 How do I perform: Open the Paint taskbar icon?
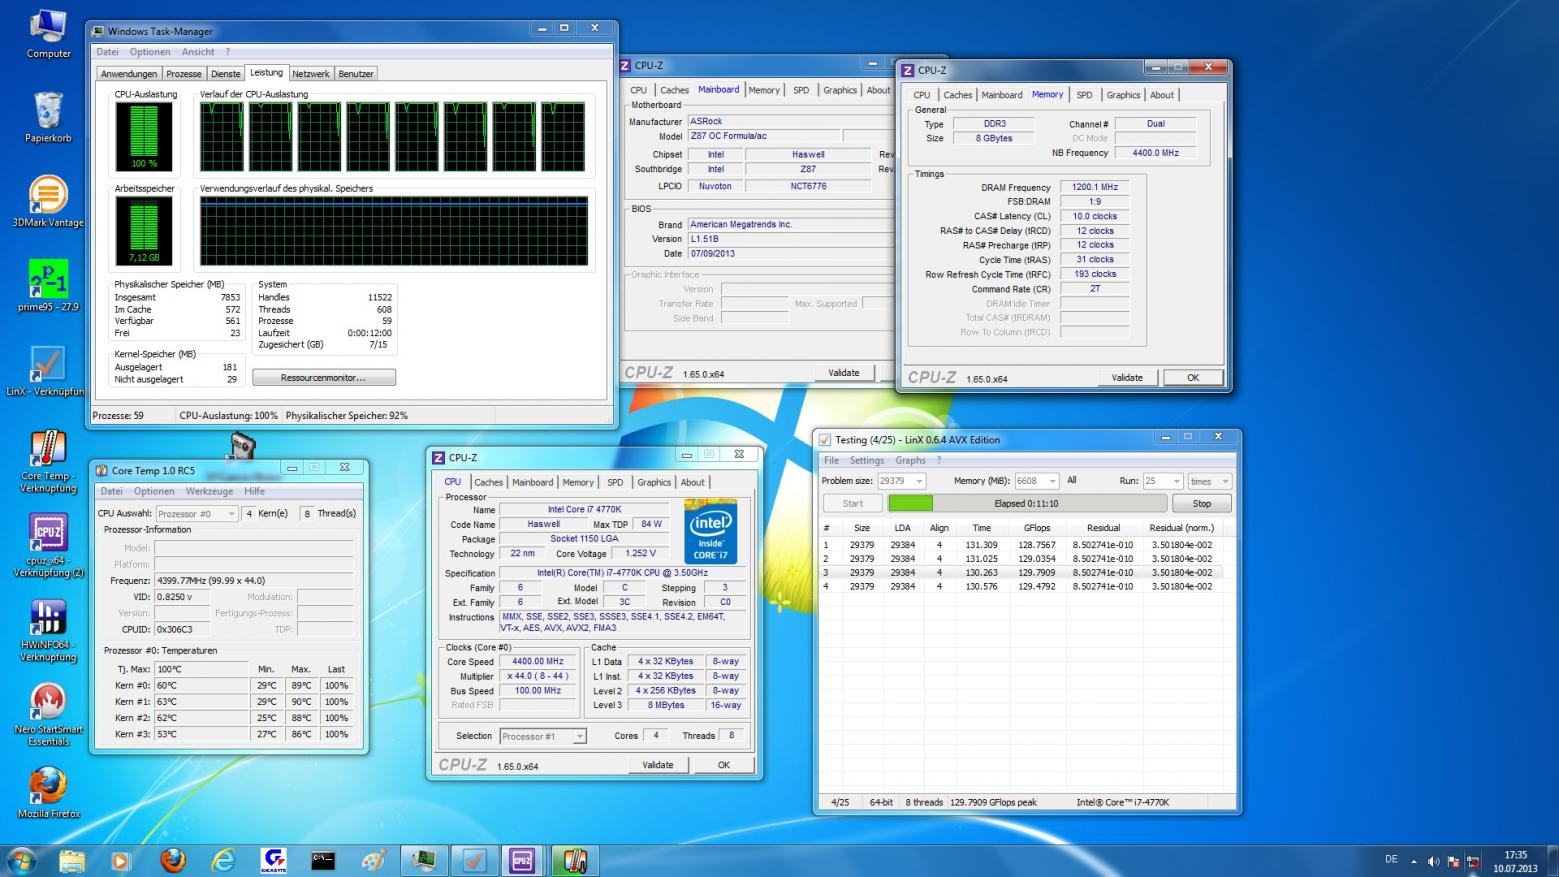(x=373, y=860)
